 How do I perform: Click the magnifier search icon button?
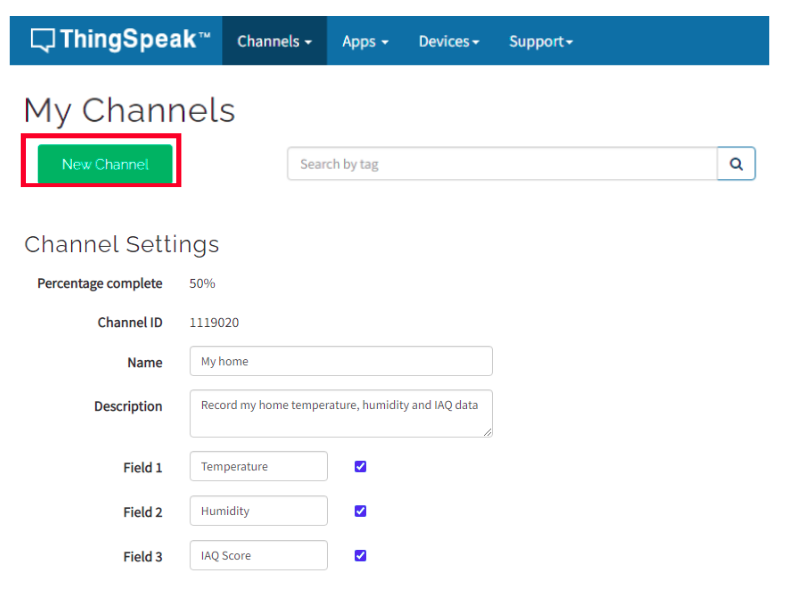point(736,164)
